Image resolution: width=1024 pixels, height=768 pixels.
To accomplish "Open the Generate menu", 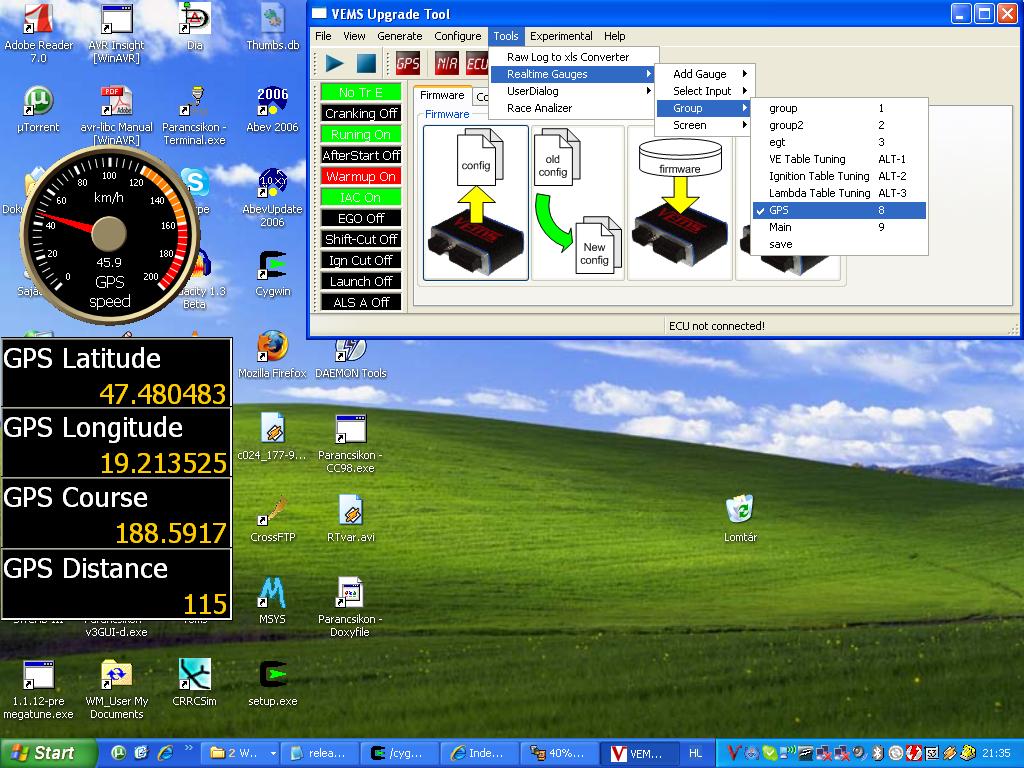I will pos(400,37).
